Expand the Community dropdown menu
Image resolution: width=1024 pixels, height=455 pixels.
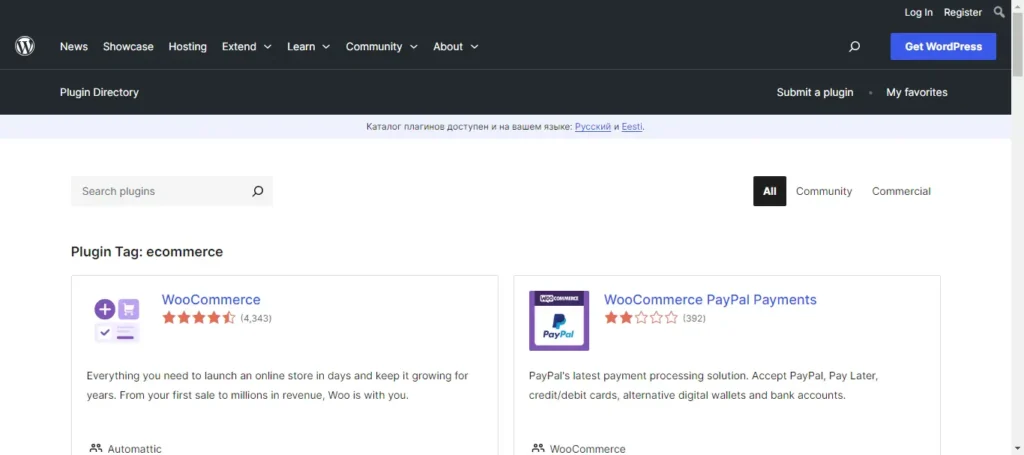coord(381,46)
